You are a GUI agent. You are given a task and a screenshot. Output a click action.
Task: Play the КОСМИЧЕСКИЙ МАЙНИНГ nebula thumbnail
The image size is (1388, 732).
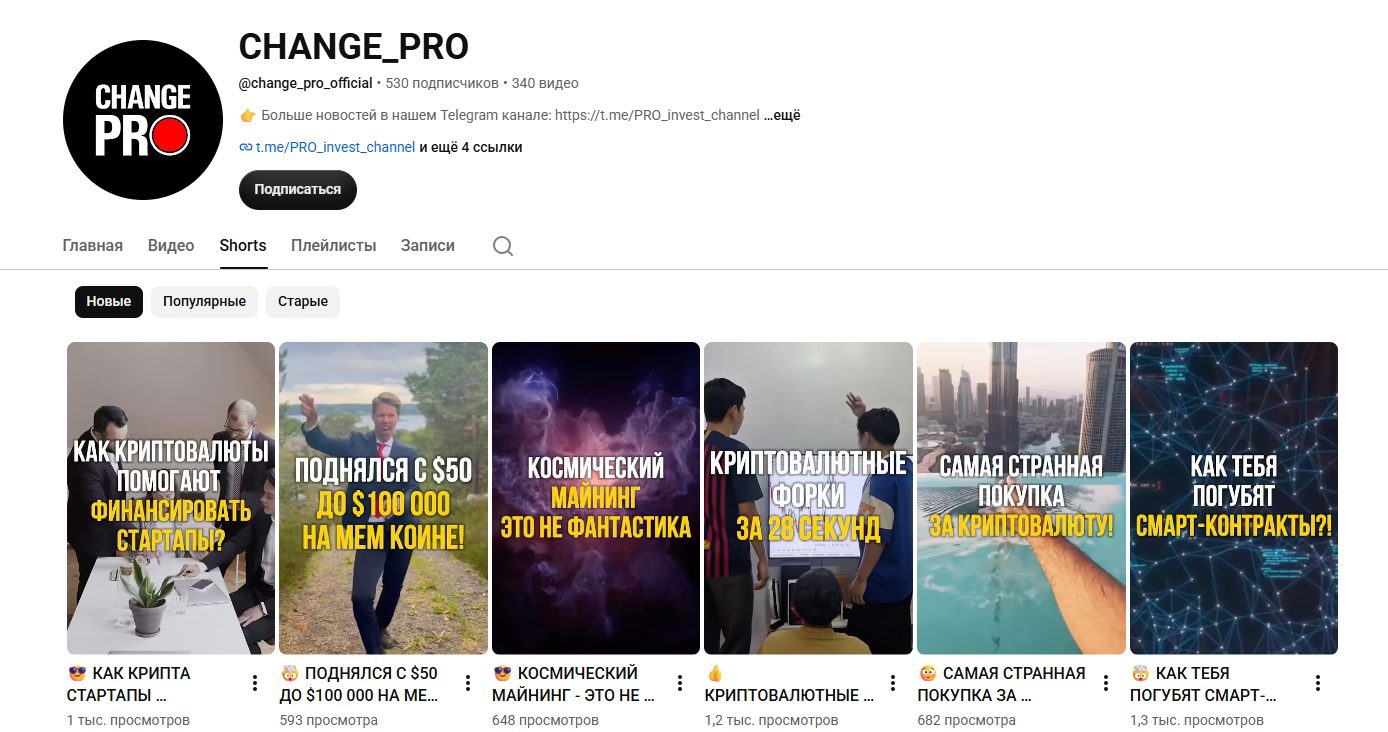click(x=596, y=498)
